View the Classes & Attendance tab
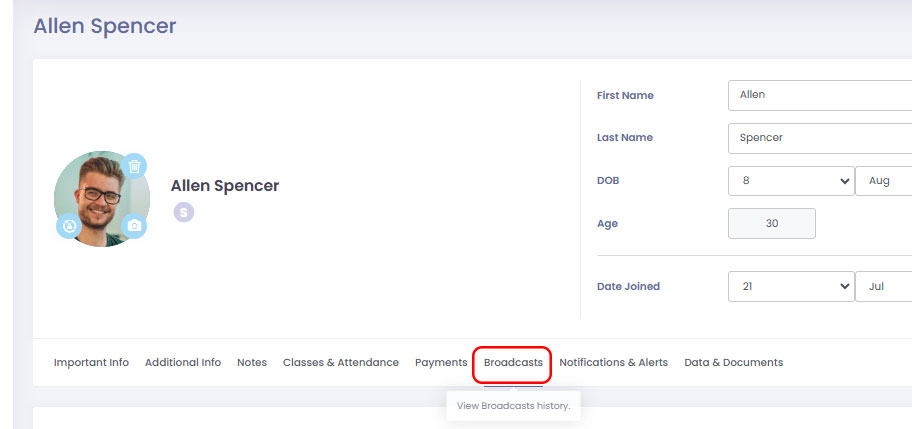912x429 pixels. [340, 363]
